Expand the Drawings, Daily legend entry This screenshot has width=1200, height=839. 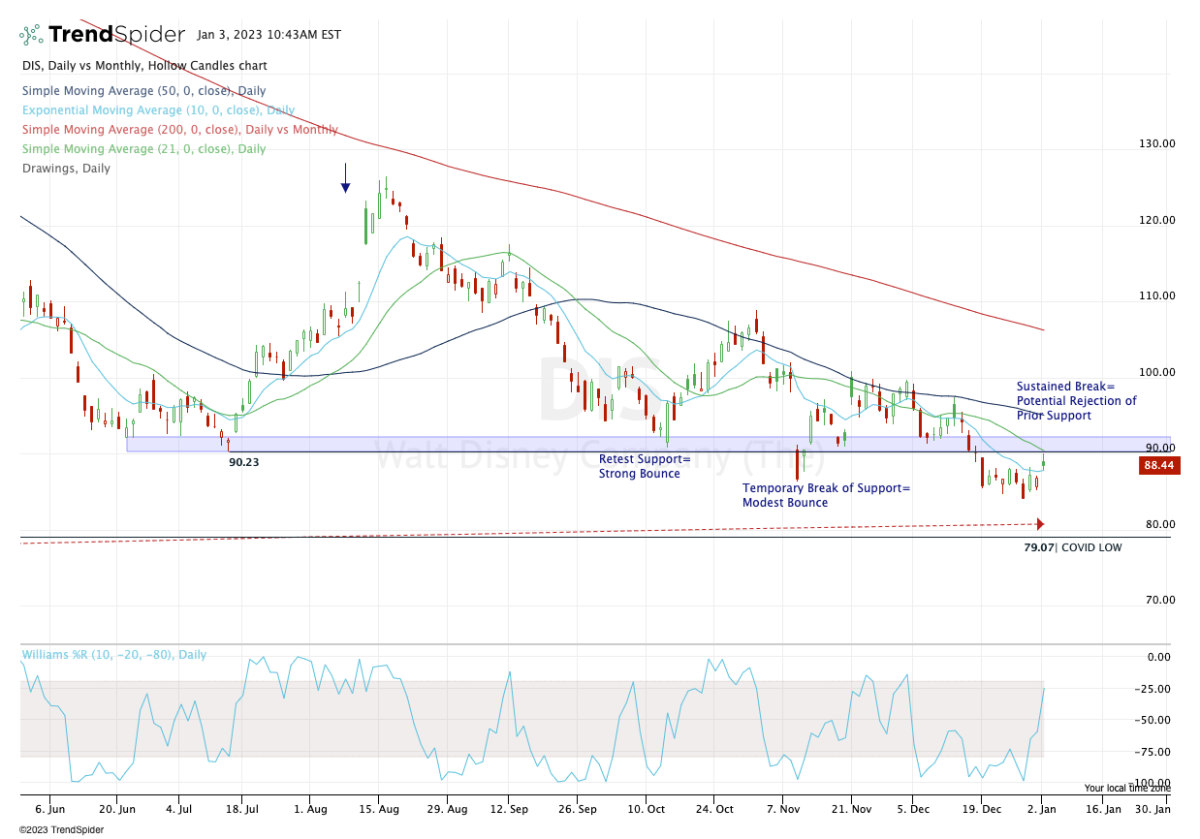(x=66, y=168)
